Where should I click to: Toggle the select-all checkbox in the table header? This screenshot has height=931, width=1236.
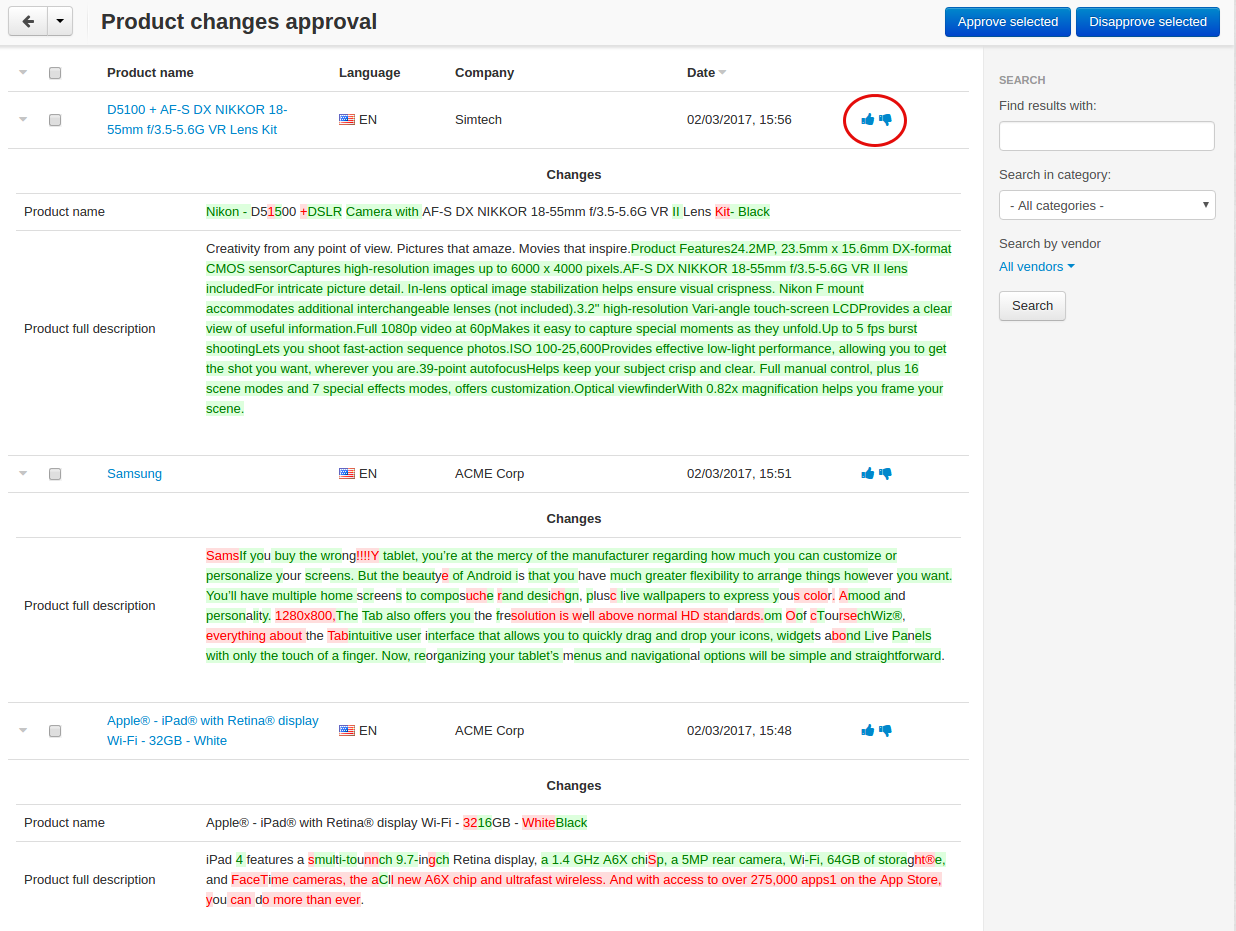[x=55, y=73]
